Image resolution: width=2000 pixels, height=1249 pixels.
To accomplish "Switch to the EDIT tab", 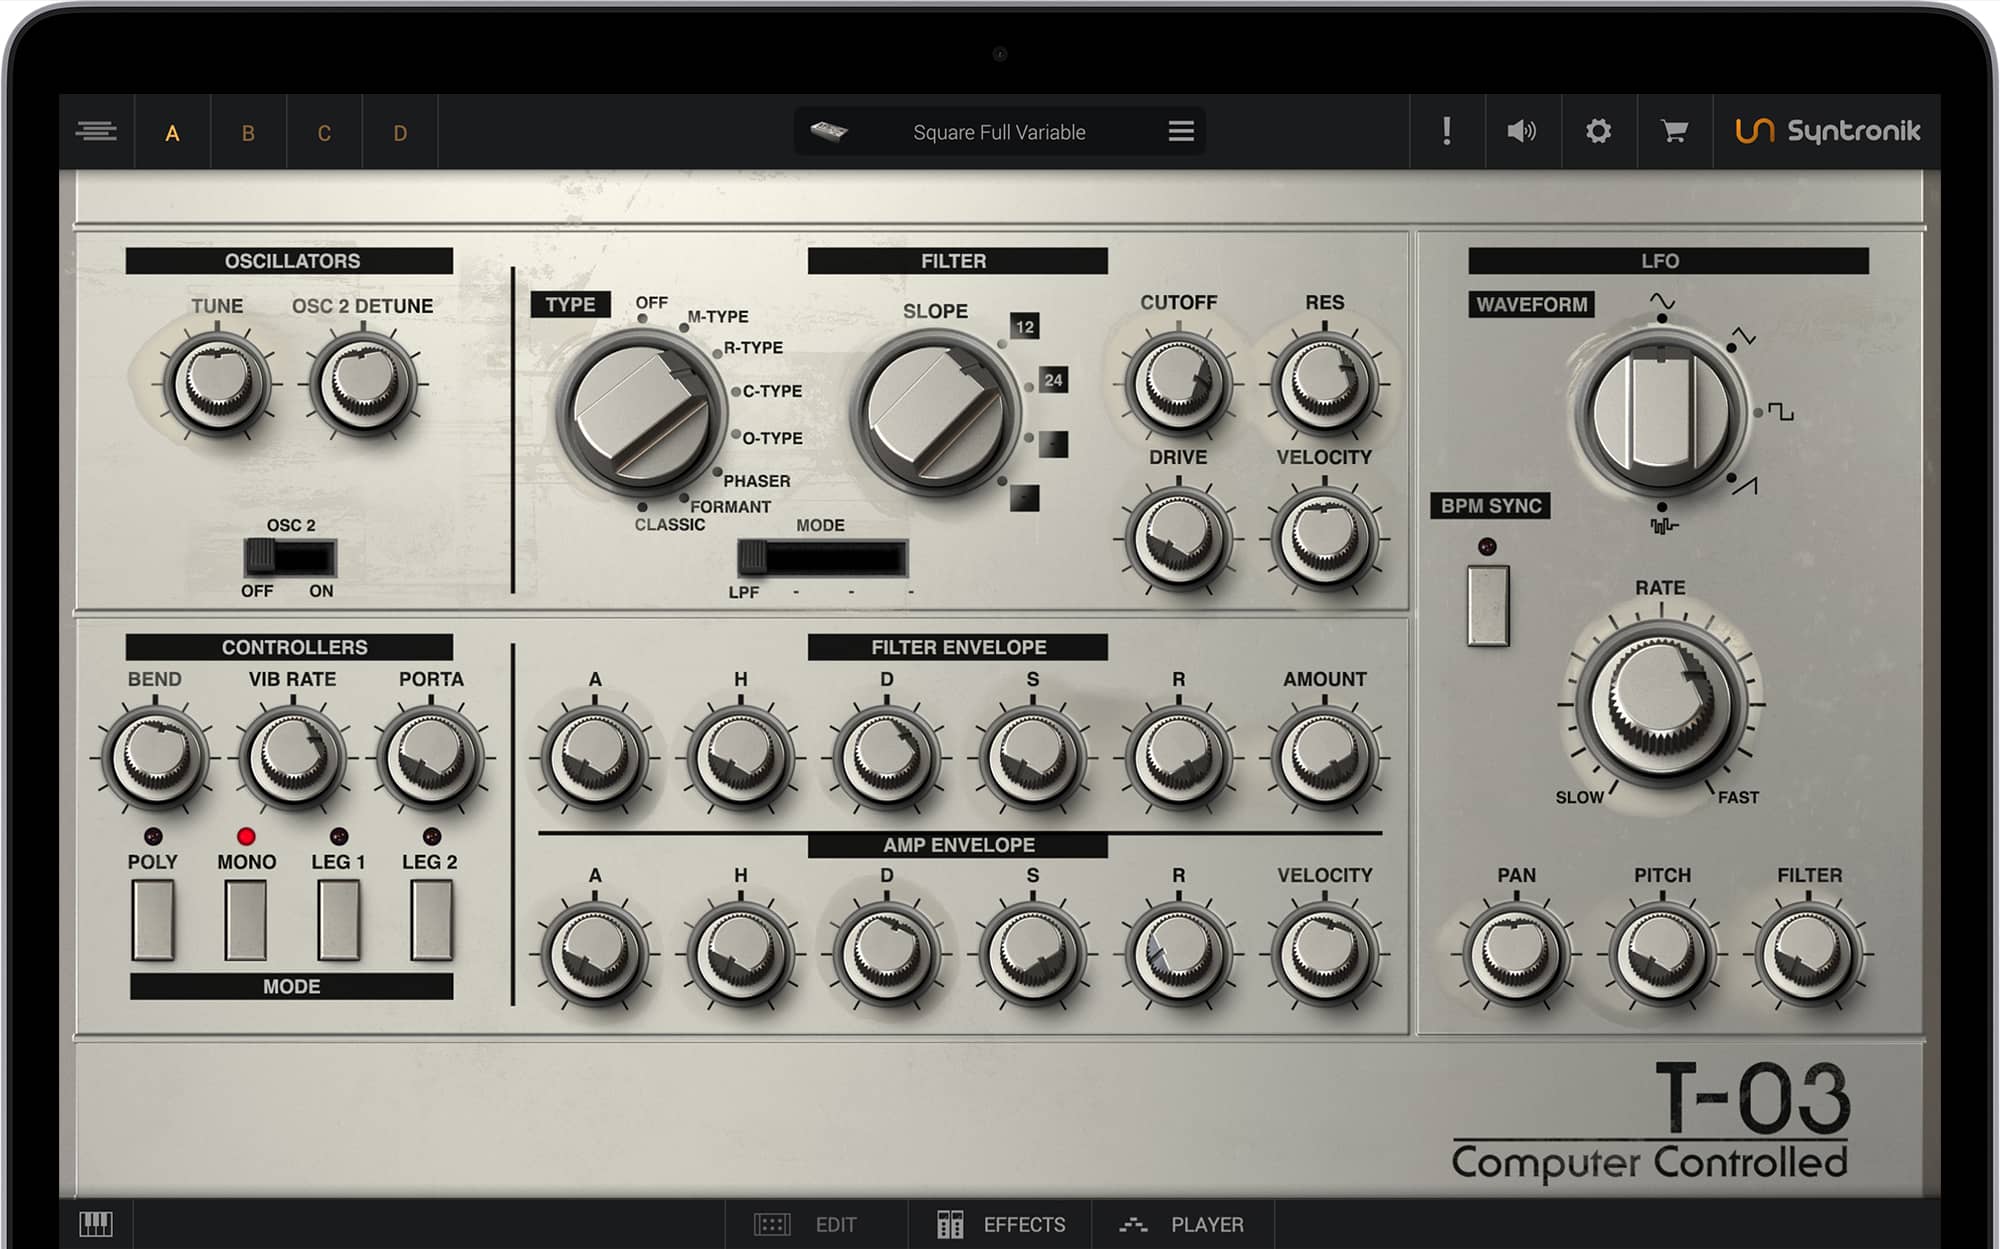I will pyautogui.click(x=806, y=1224).
